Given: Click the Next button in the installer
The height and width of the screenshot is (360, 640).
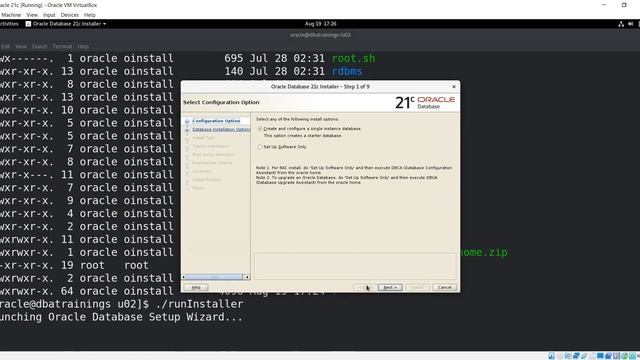Looking at the screenshot, I should (390, 287).
